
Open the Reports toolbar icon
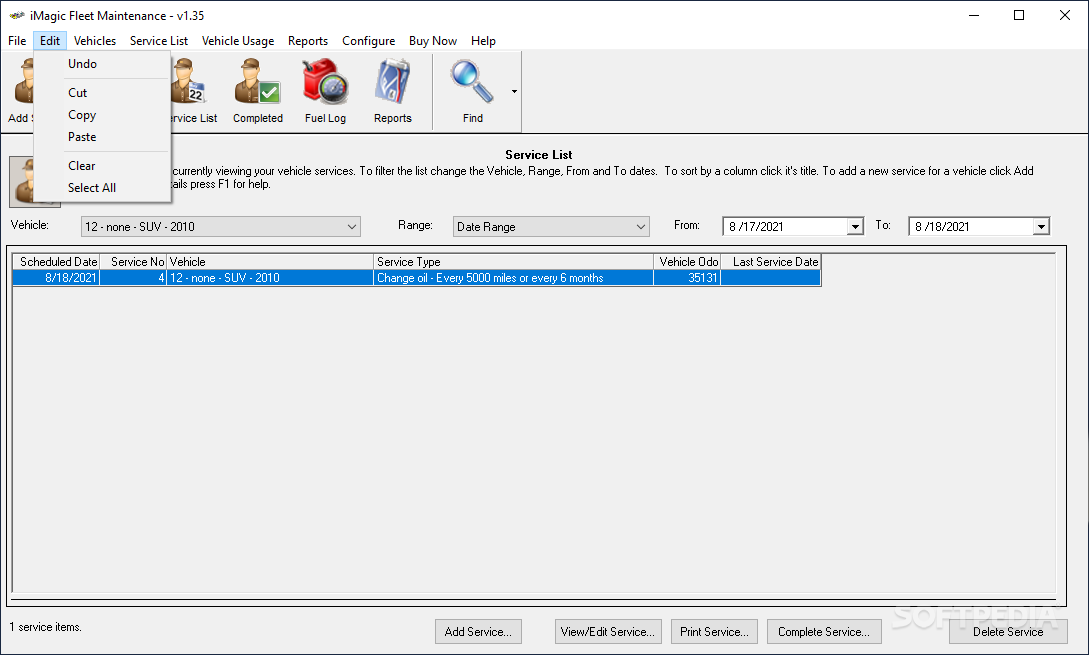(392, 91)
